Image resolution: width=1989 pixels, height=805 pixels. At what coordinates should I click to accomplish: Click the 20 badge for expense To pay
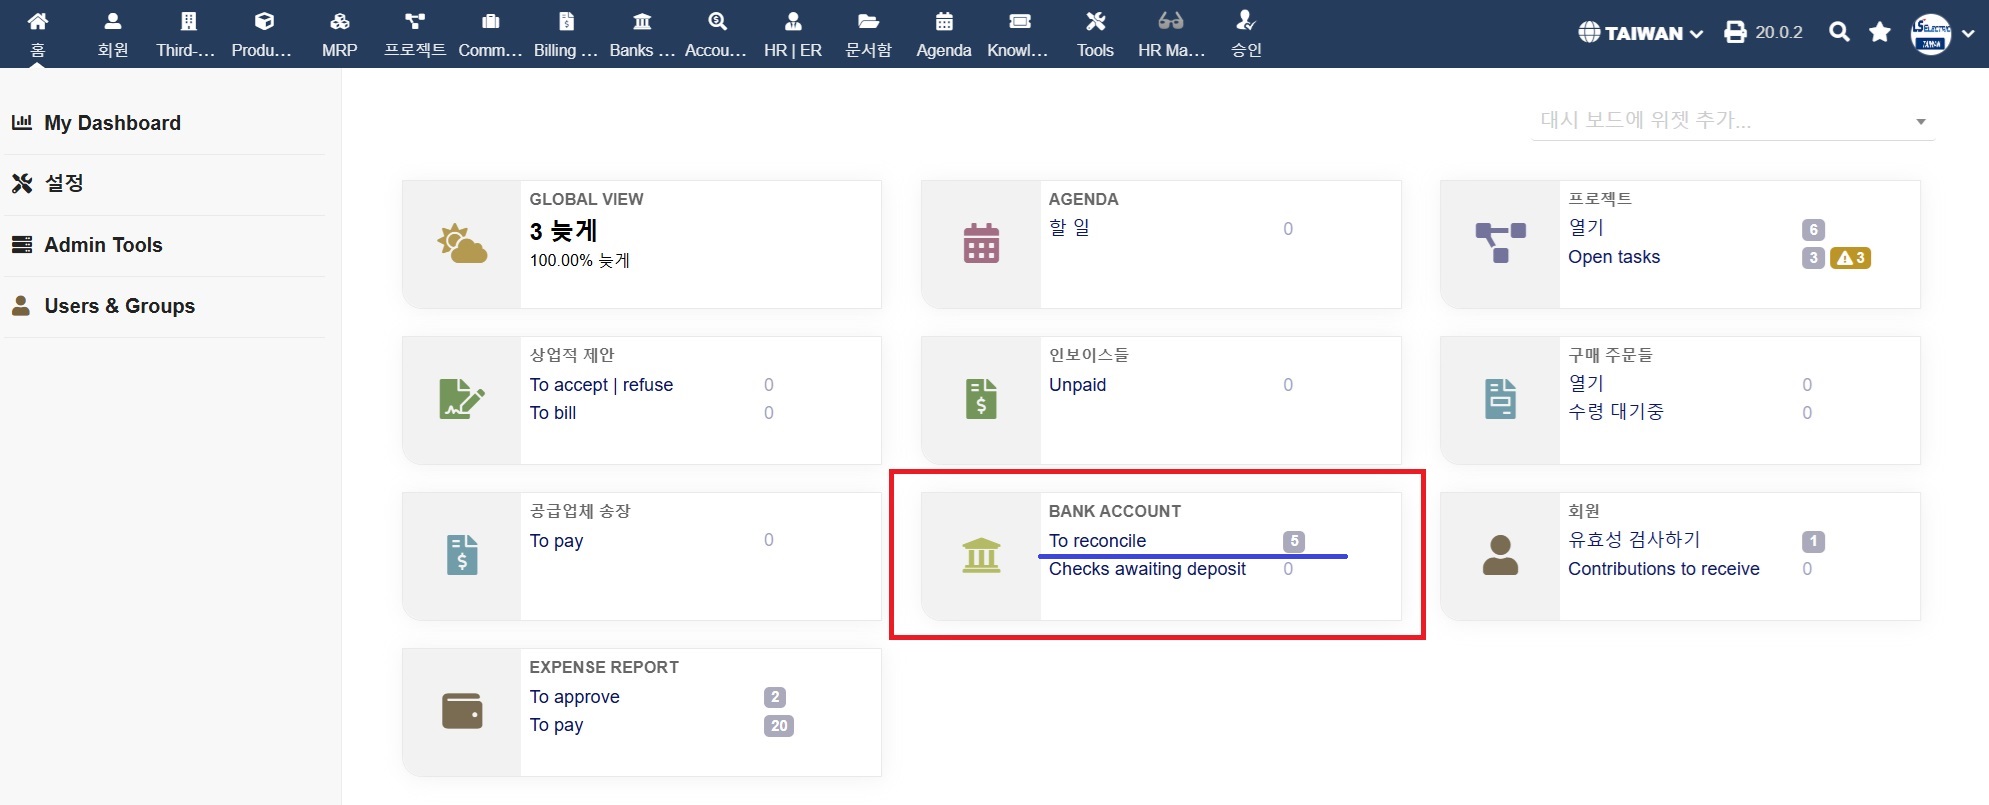(x=779, y=726)
